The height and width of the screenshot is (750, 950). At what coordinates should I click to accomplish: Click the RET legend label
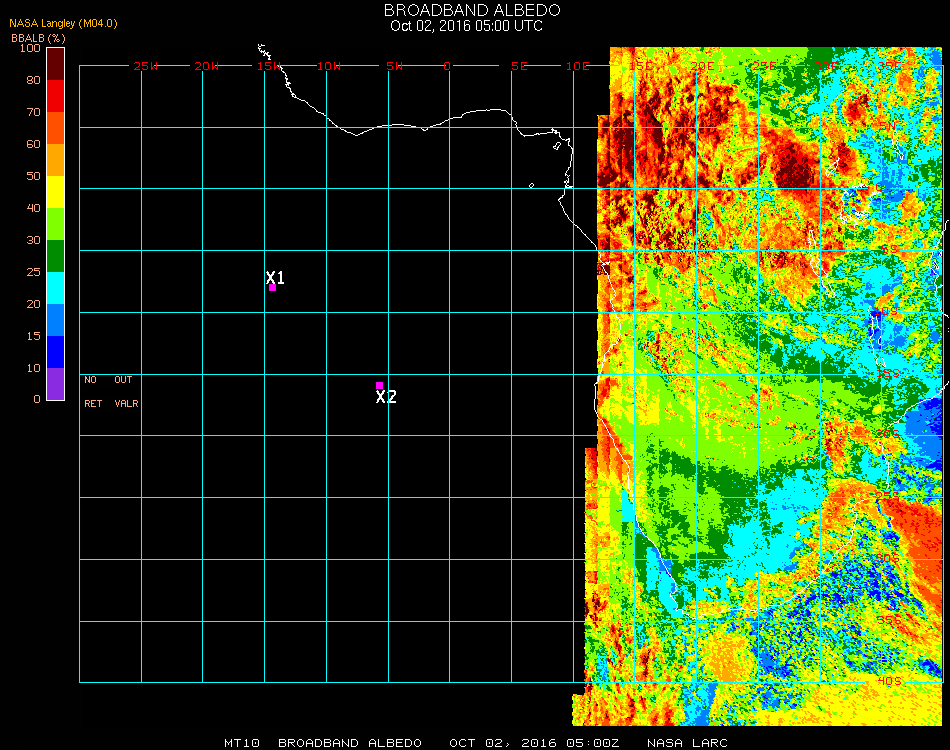click(x=93, y=403)
